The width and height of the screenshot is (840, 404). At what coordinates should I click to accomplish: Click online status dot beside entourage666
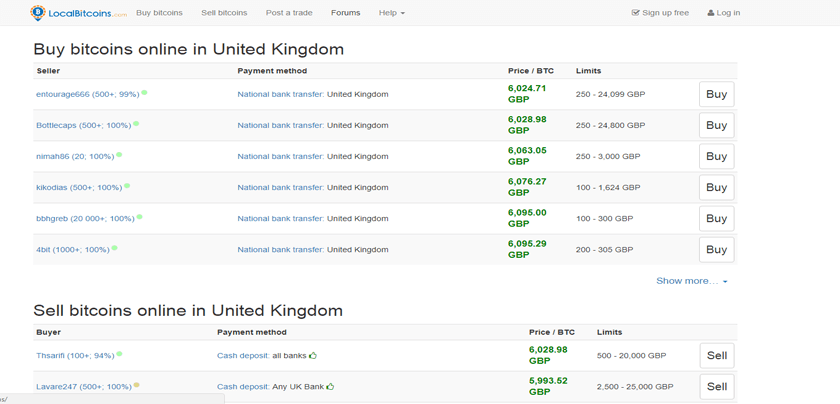(x=145, y=93)
